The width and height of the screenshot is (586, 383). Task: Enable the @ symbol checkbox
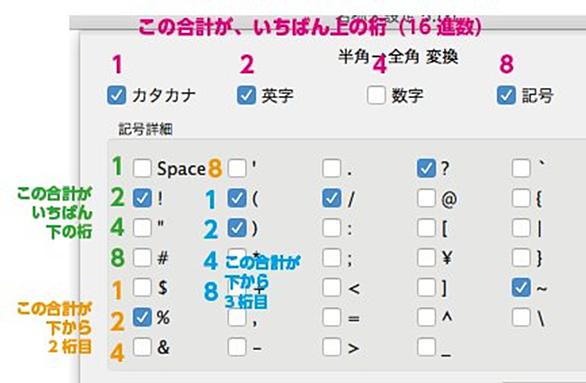pos(426,198)
